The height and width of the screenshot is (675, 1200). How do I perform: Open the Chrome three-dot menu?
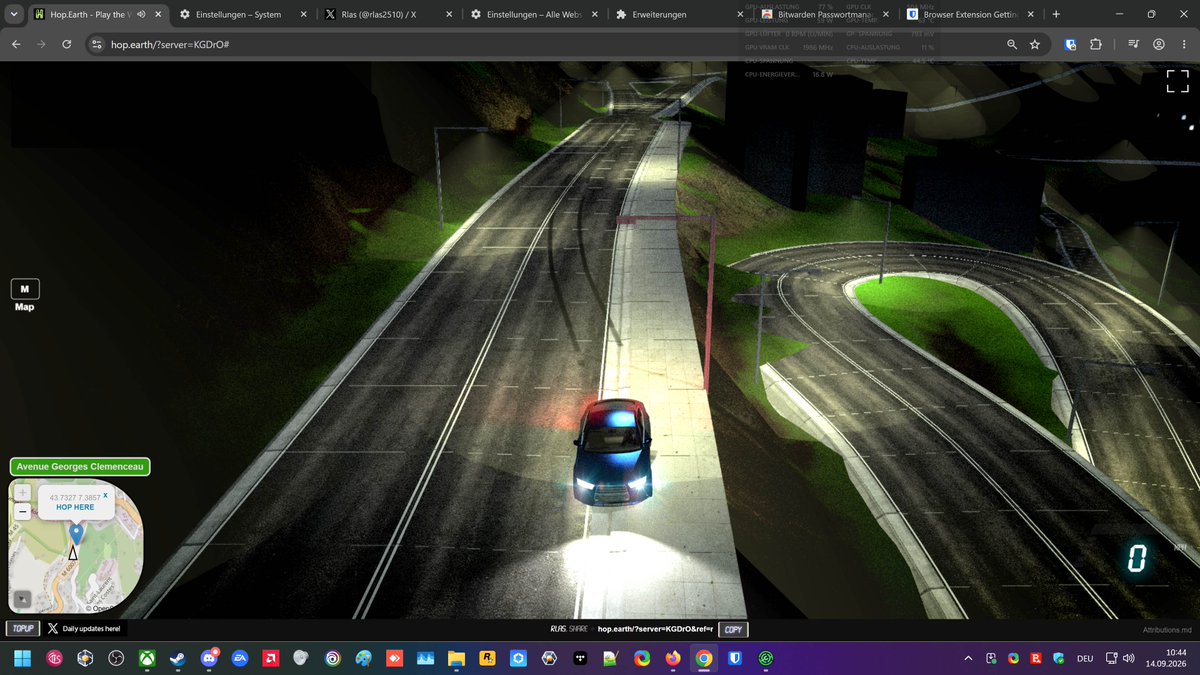point(1184,45)
